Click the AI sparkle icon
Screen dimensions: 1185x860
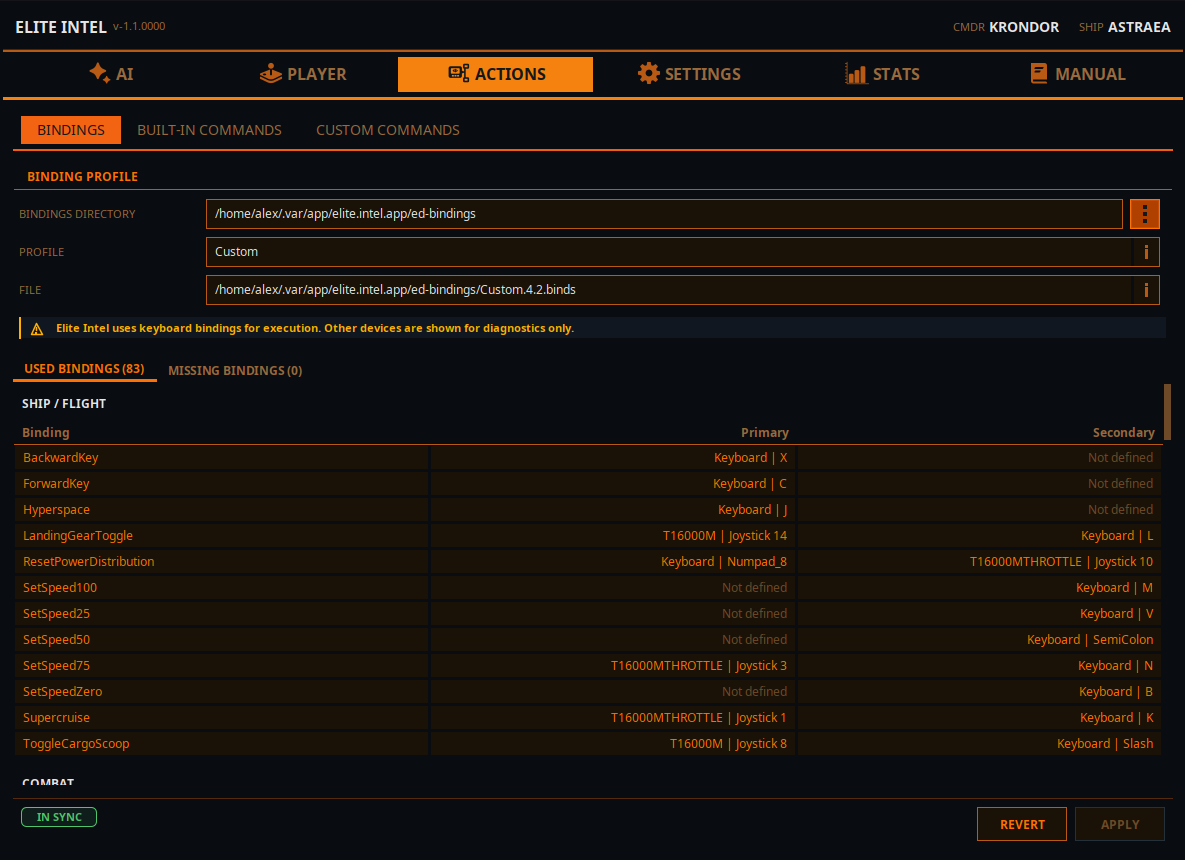pos(99,73)
